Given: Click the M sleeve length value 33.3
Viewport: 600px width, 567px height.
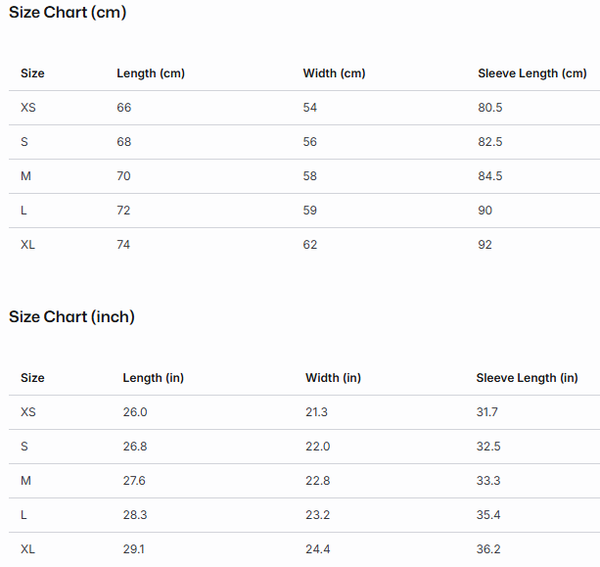Looking at the screenshot, I should pyautogui.click(x=488, y=480).
